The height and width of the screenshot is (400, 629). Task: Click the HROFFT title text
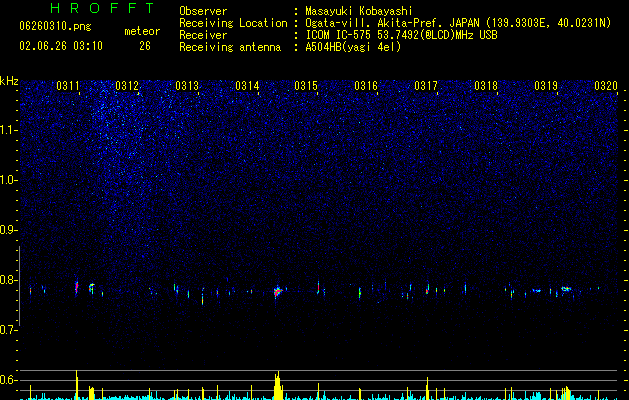102,8
